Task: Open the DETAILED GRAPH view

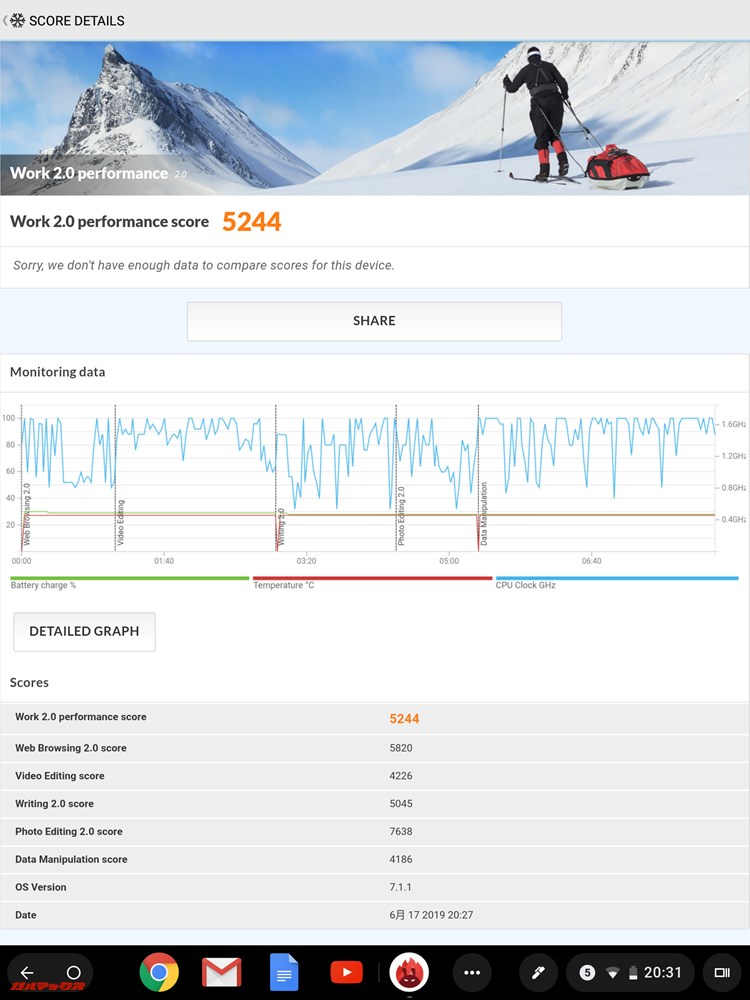Action: tap(84, 632)
